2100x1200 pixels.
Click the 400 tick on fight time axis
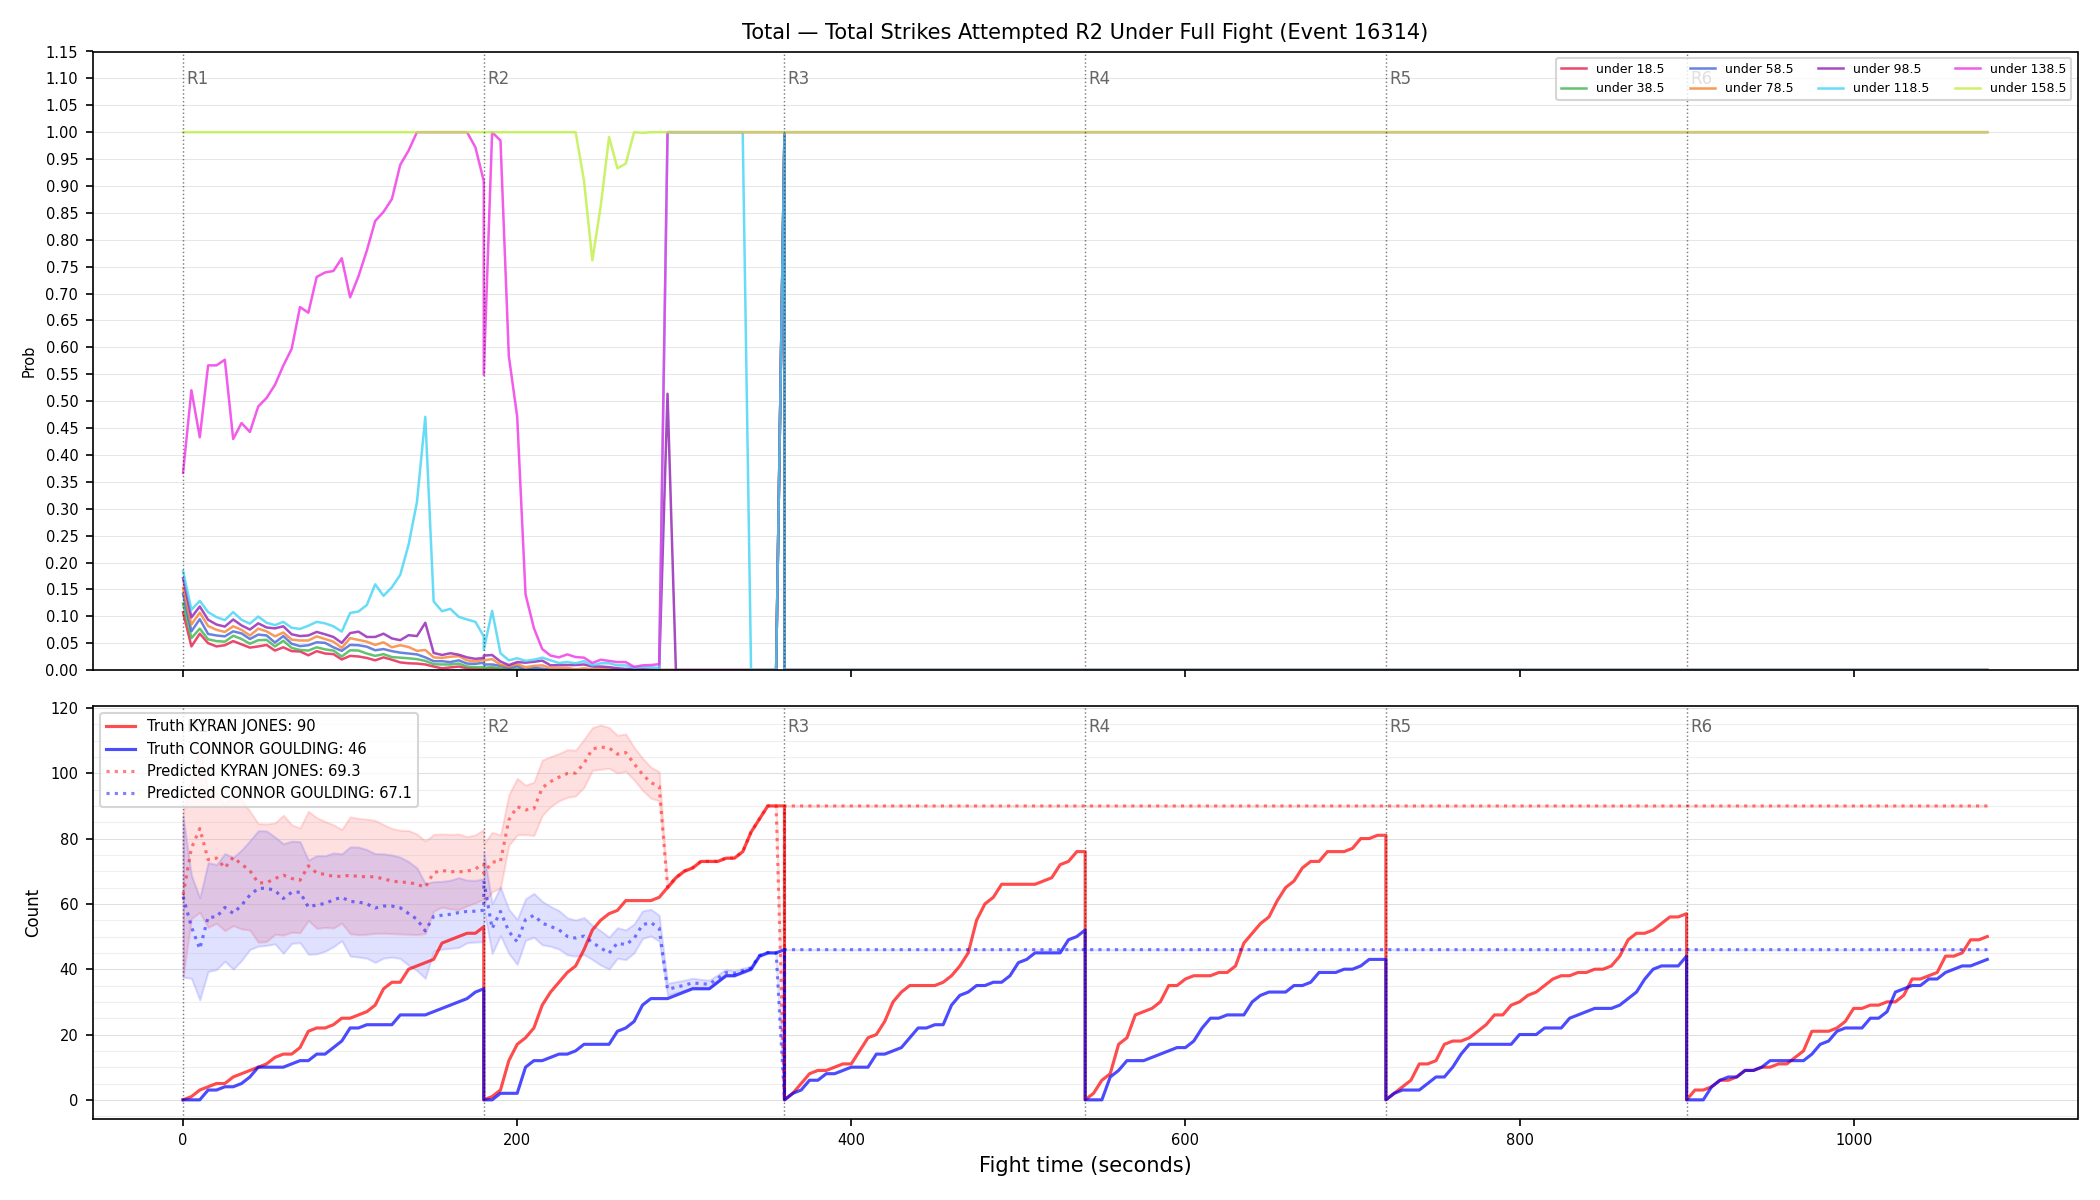click(x=851, y=1139)
